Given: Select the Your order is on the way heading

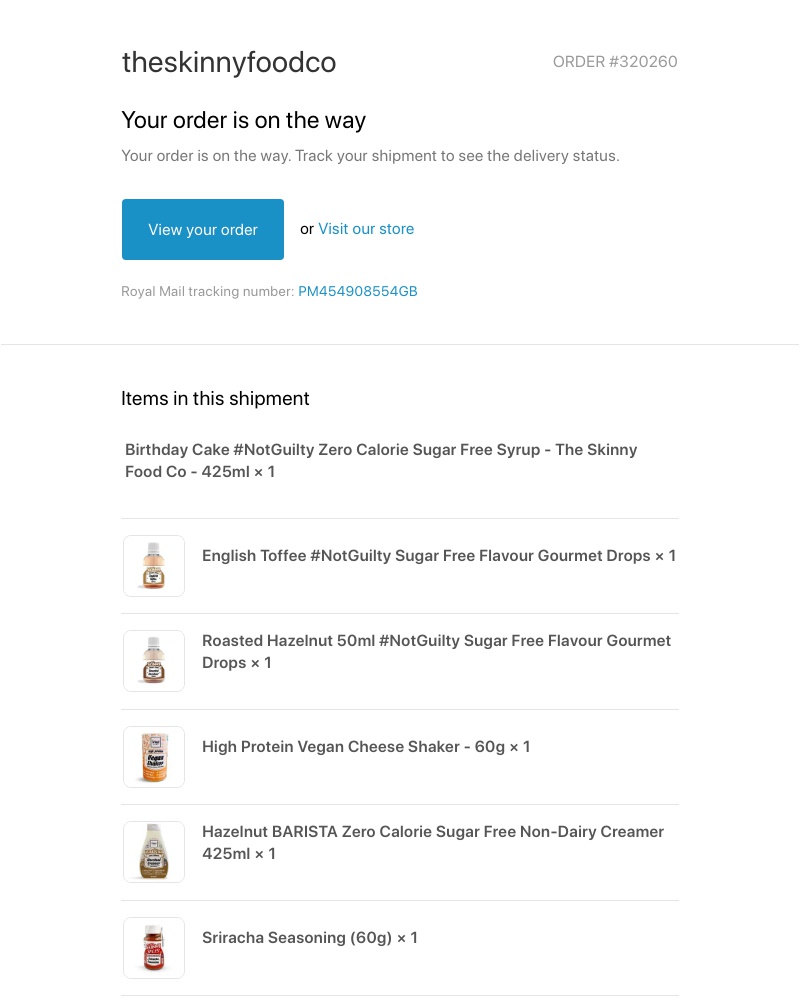Looking at the screenshot, I should (243, 120).
